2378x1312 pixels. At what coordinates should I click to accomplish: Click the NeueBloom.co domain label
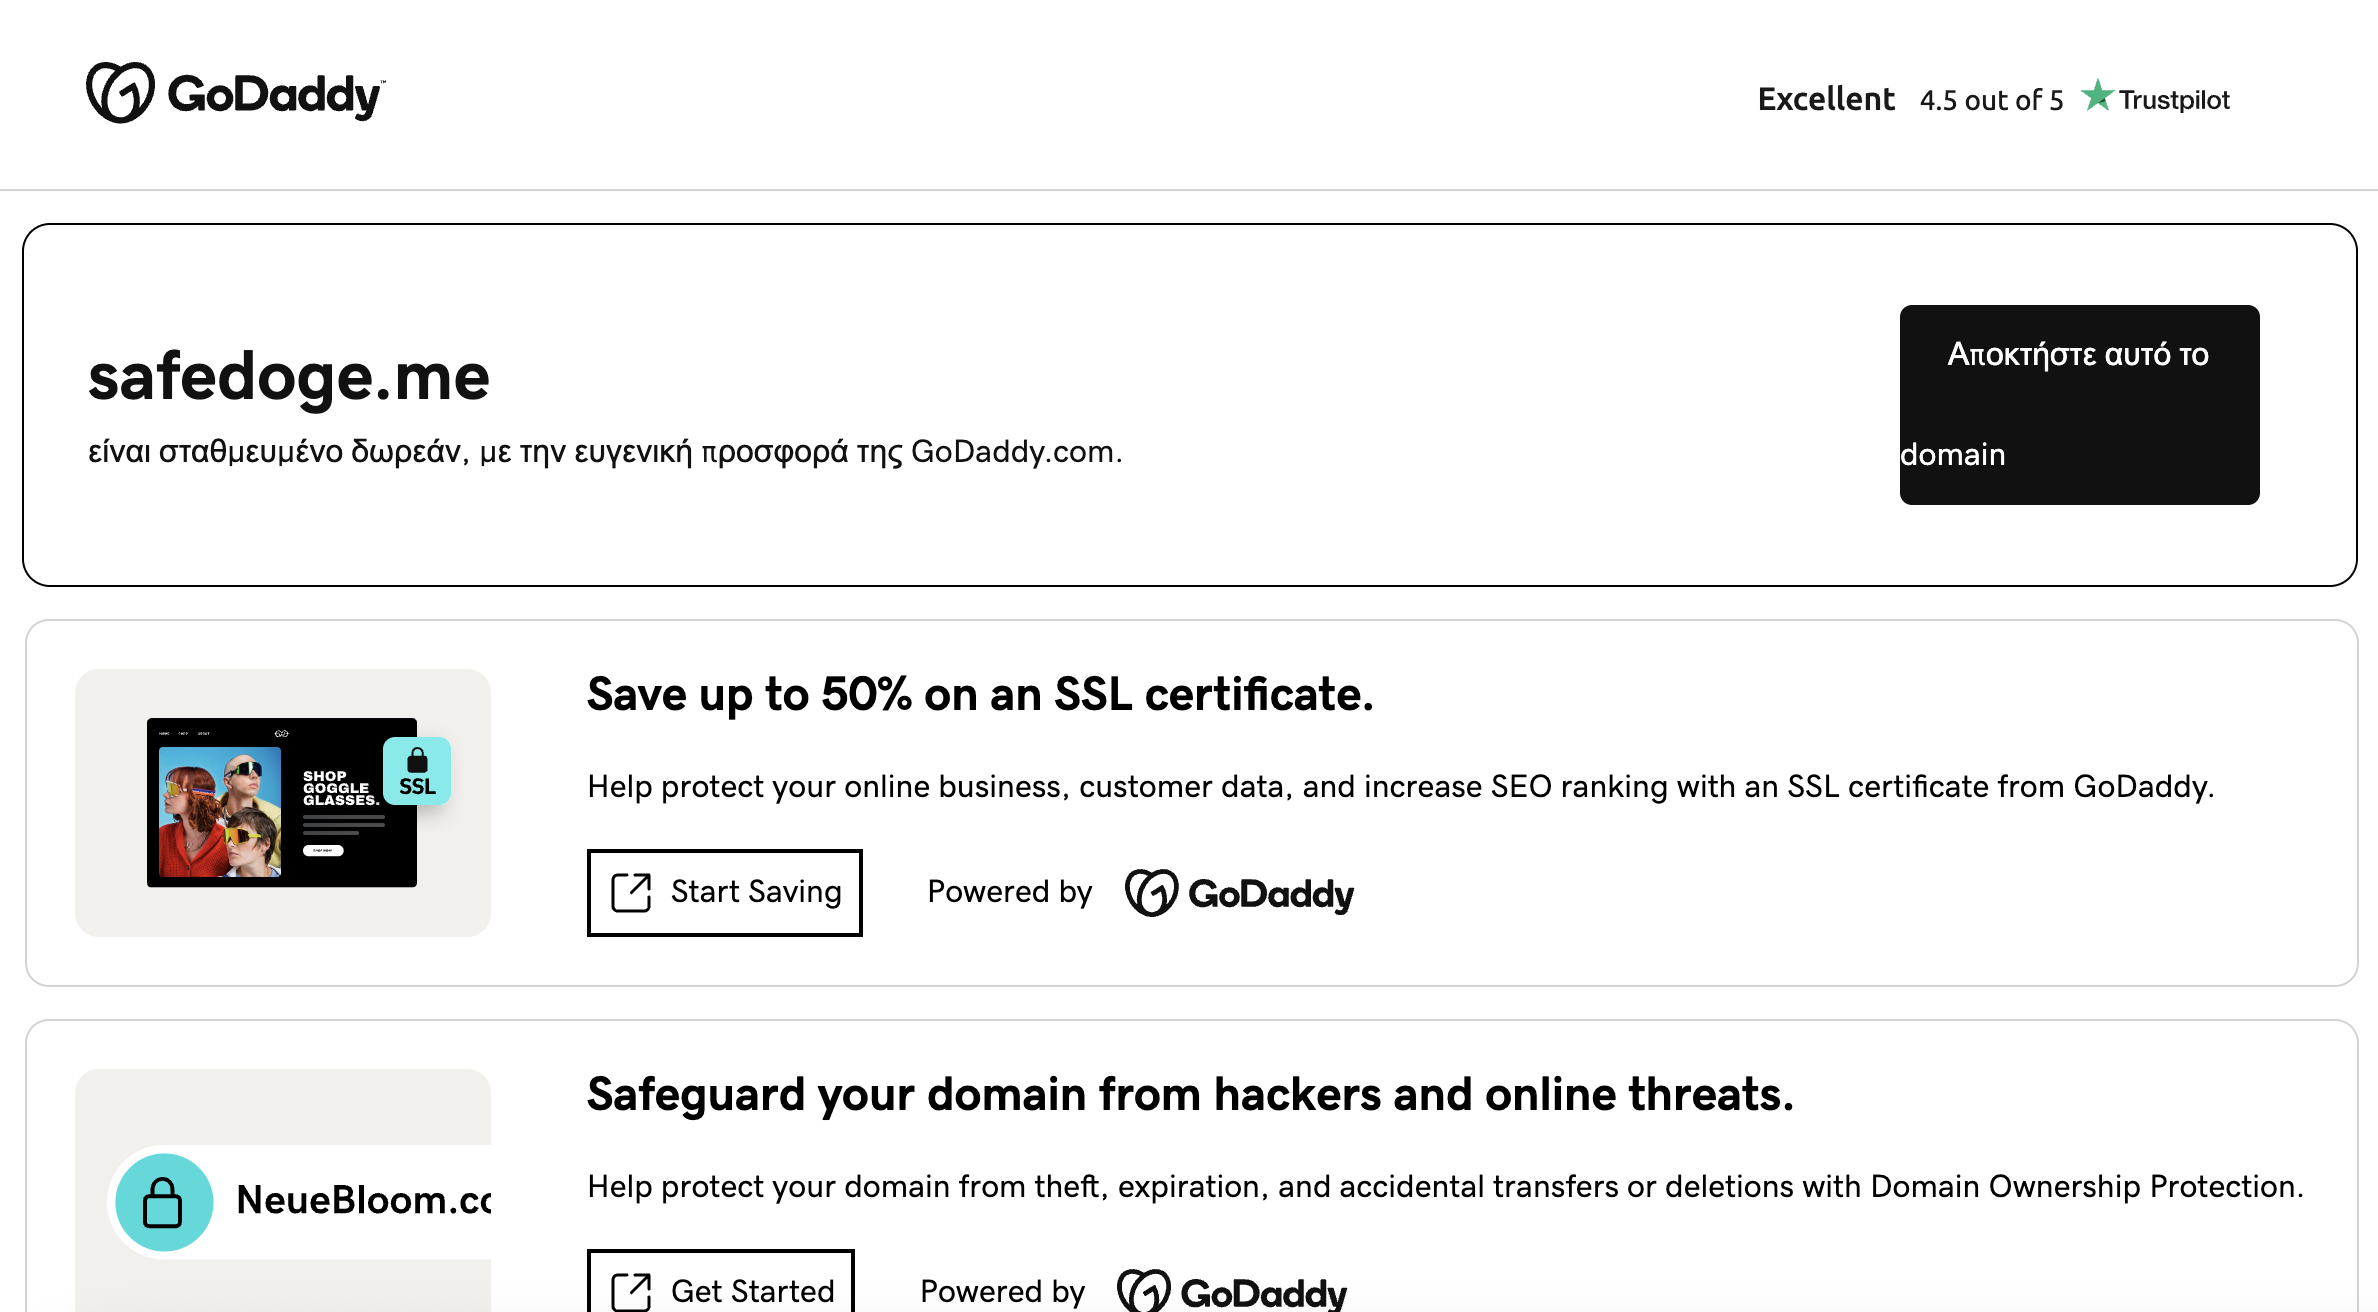[x=363, y=1200]
